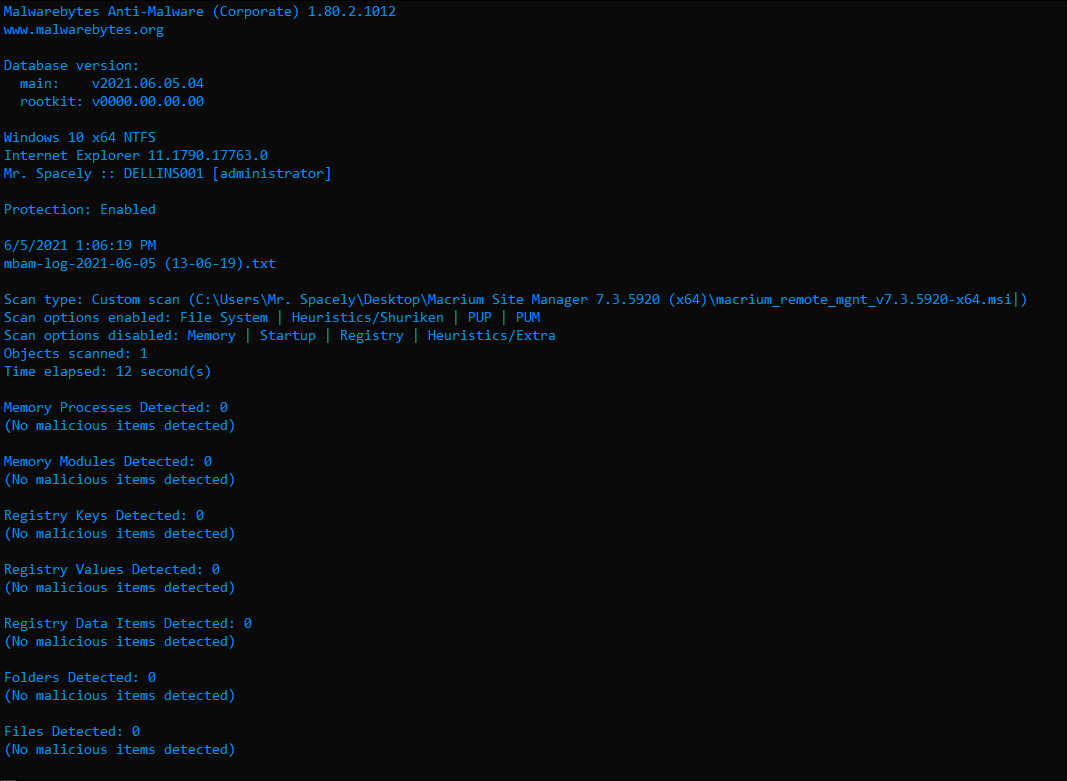This screenshot has width=1067, height=781.
Task: Click Heuristics/Shuriken in enabled scan options
Action: click(x=367, y=318)
